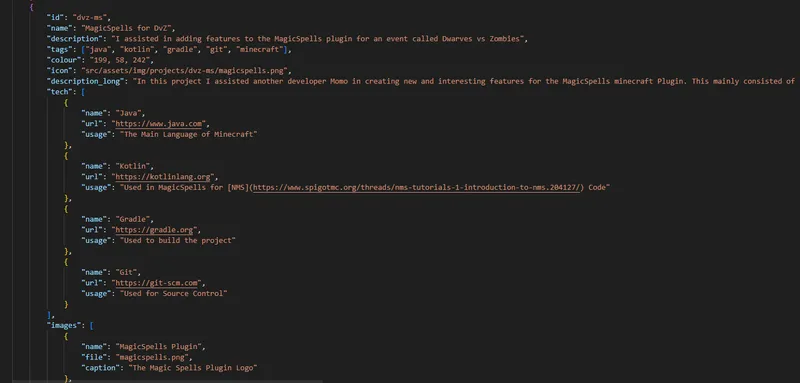The width and height of the screenshot is (800, 383).
Task: Click the "tech" key
Action: (59, 92)
